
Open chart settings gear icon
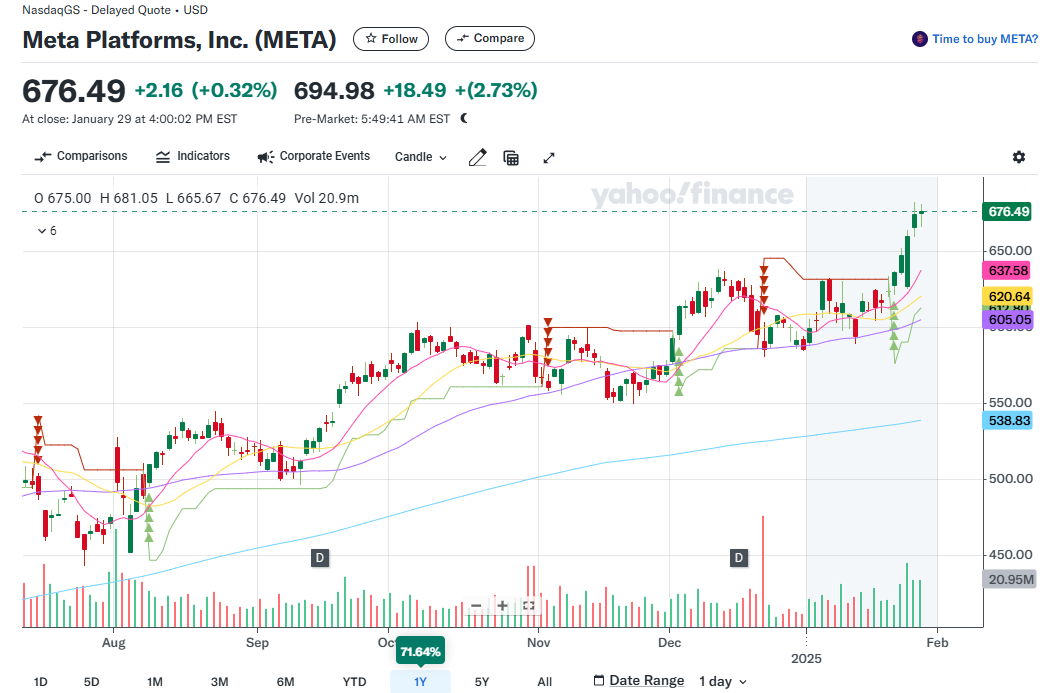1018,157
